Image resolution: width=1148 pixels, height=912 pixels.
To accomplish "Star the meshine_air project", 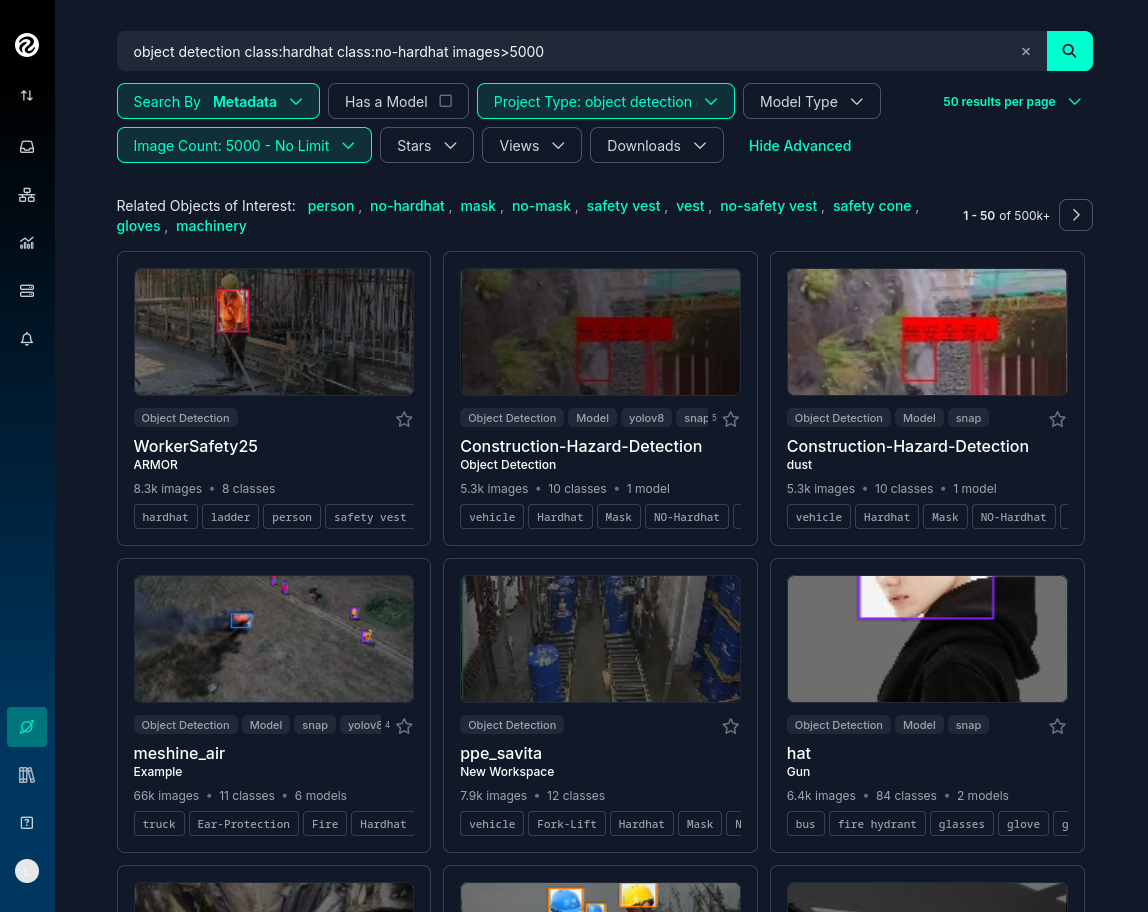I will click(404, 726).
